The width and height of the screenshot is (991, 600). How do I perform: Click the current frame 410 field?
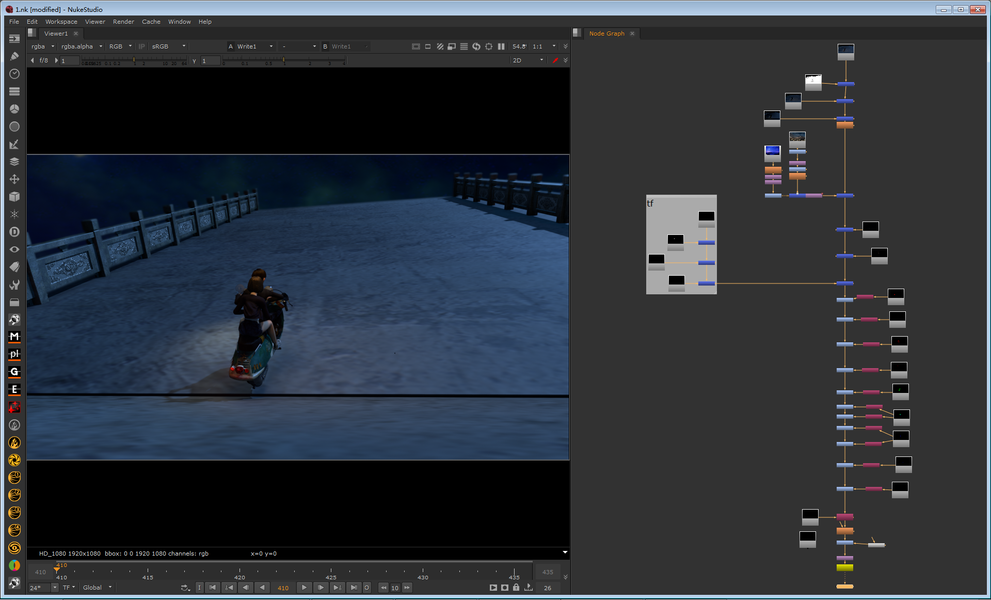pos(283,587)
